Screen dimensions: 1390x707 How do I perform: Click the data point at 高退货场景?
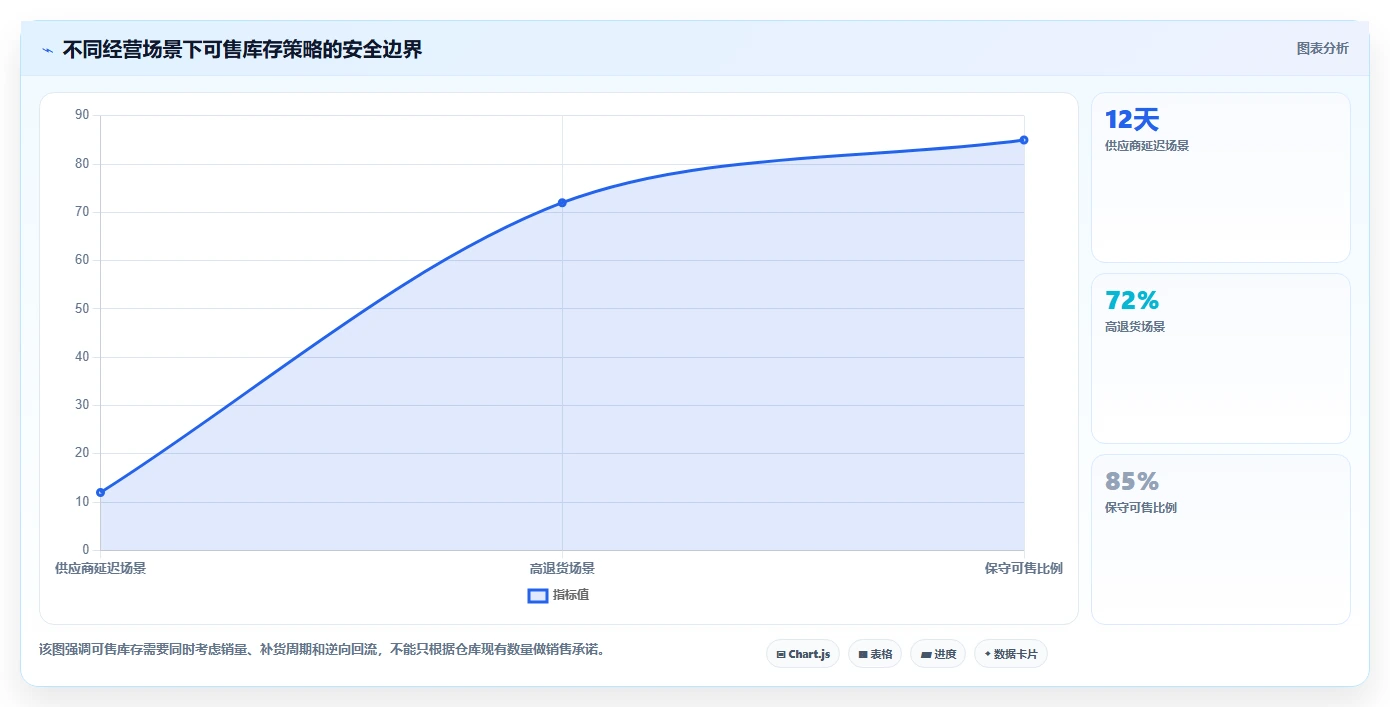tap(562, 203)
